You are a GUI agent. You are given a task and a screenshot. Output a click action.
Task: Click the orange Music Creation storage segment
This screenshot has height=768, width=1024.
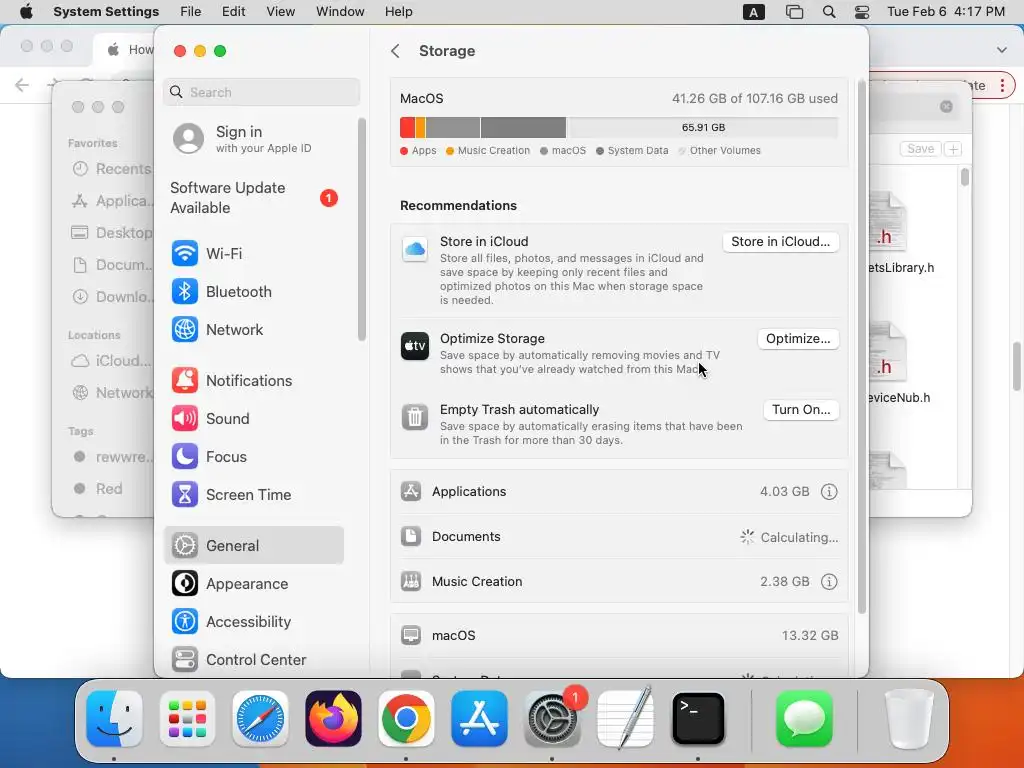tap(421, 127)
